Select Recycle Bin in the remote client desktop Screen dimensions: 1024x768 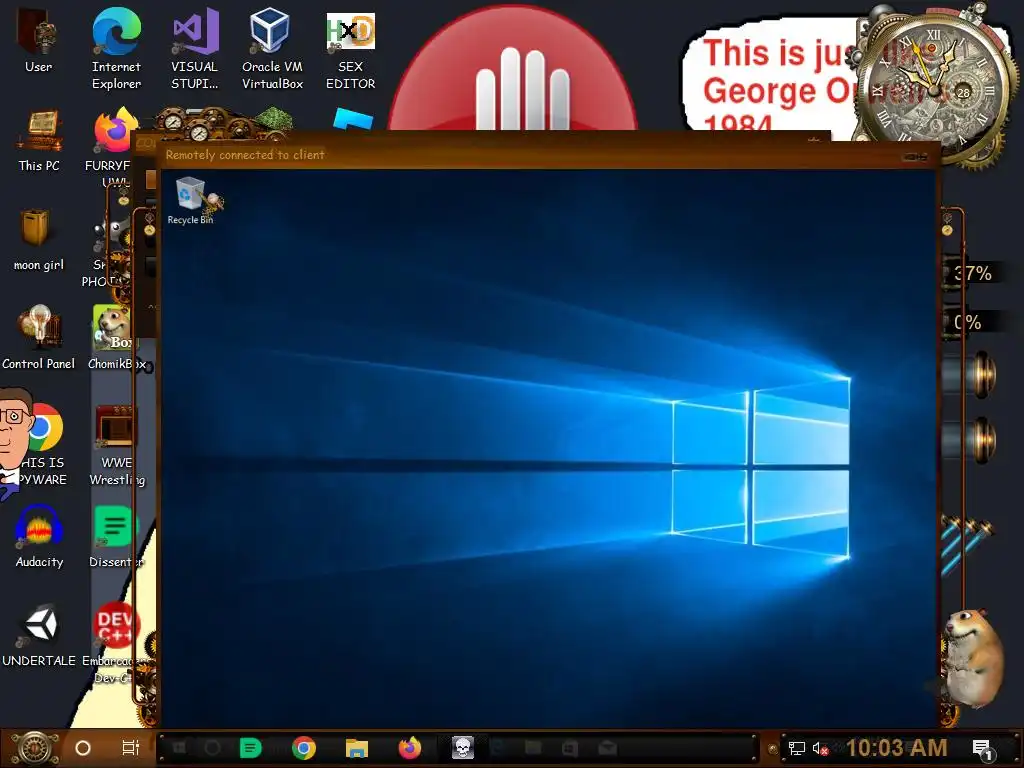[x=191, y=201]
